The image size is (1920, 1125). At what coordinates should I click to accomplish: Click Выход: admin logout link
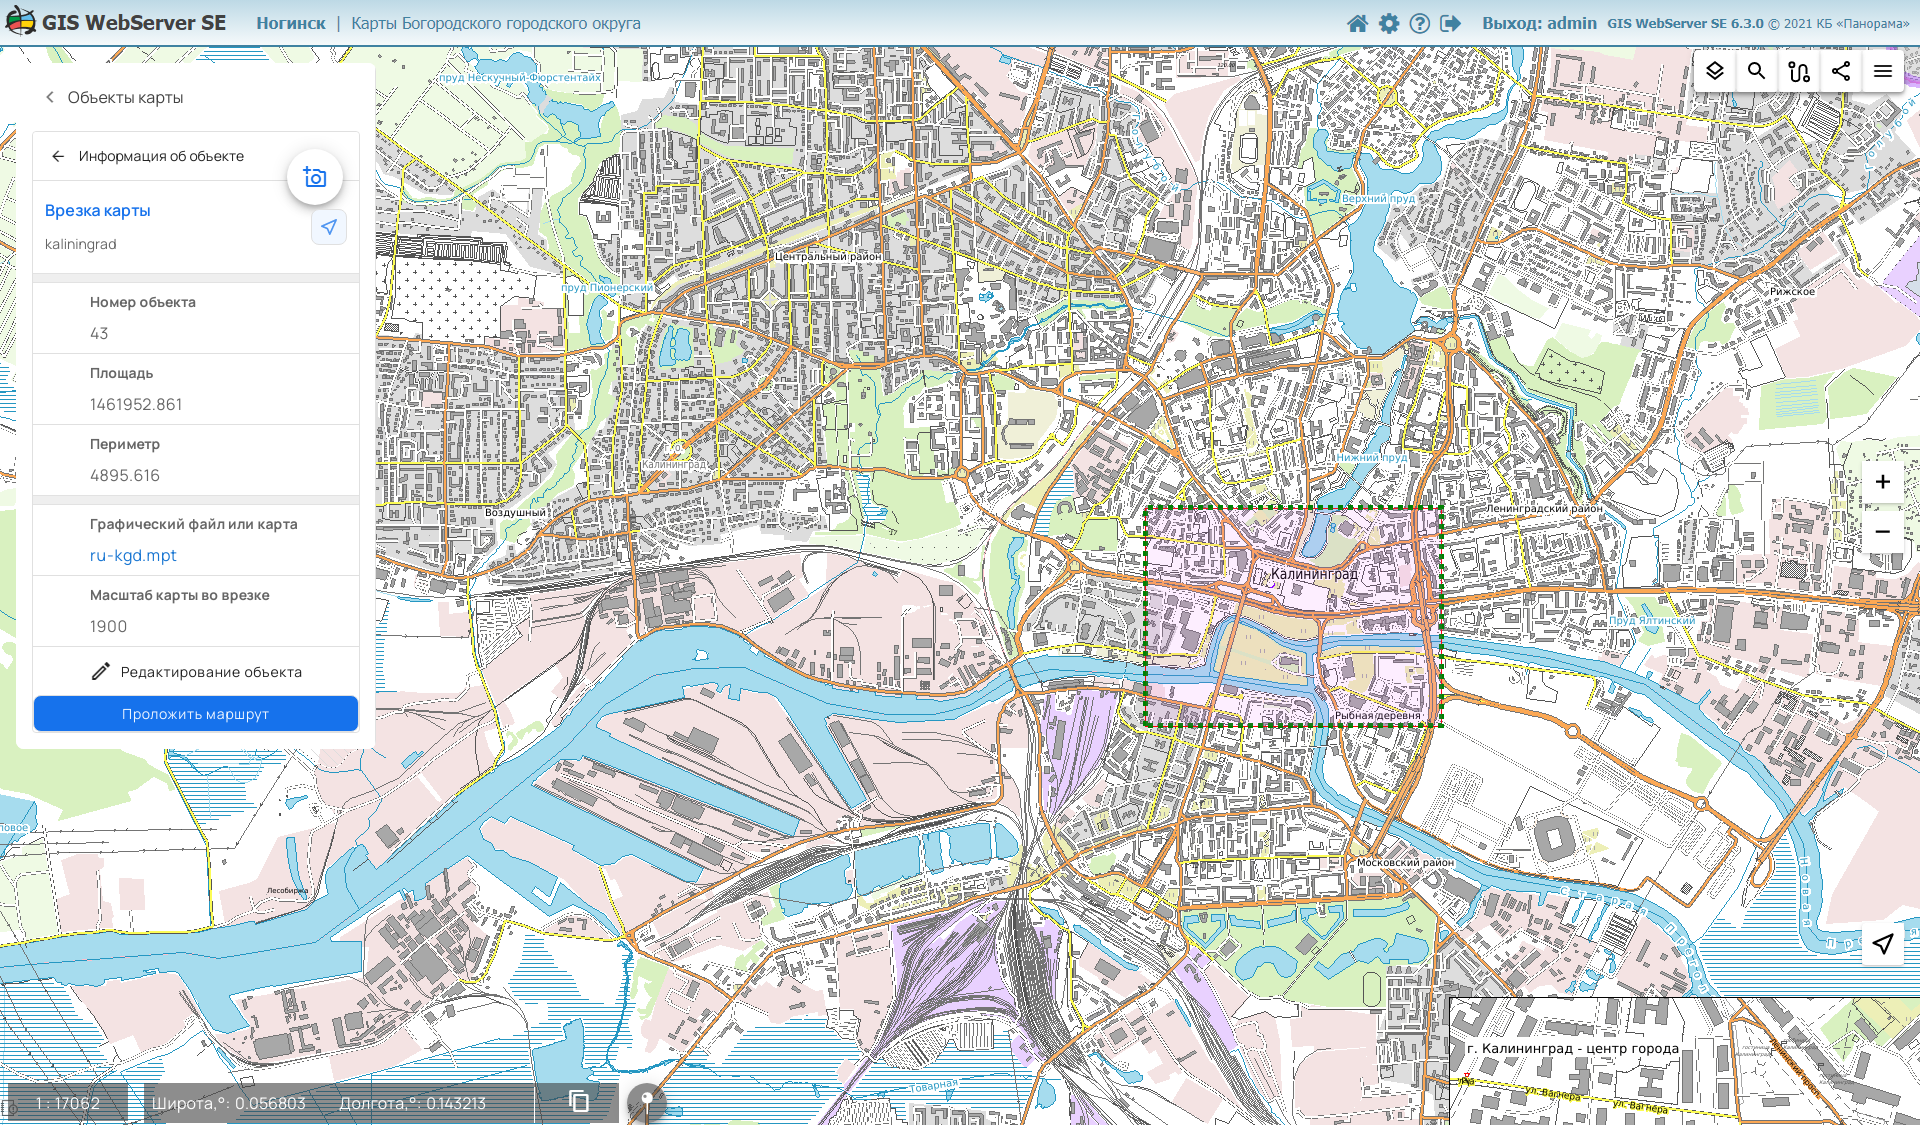click(x=1539, y=23)
